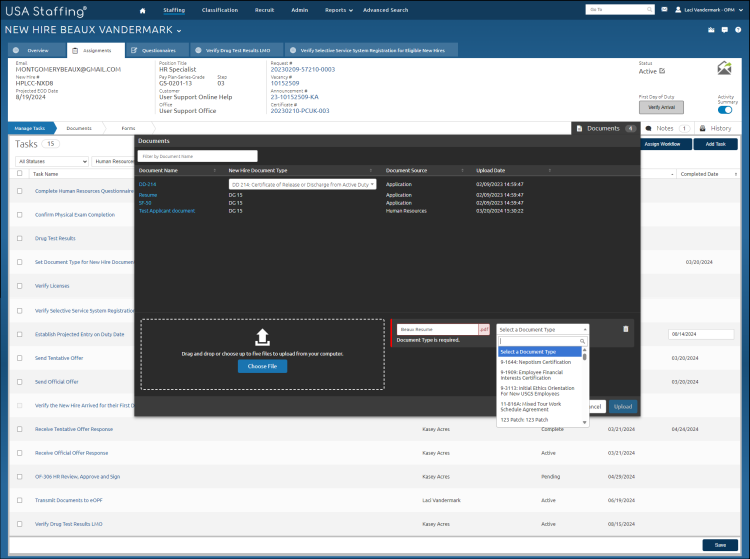This screenshot has height=559, width=750.
Task: Check the Verify Licenses task box
Action: point(20,286)
